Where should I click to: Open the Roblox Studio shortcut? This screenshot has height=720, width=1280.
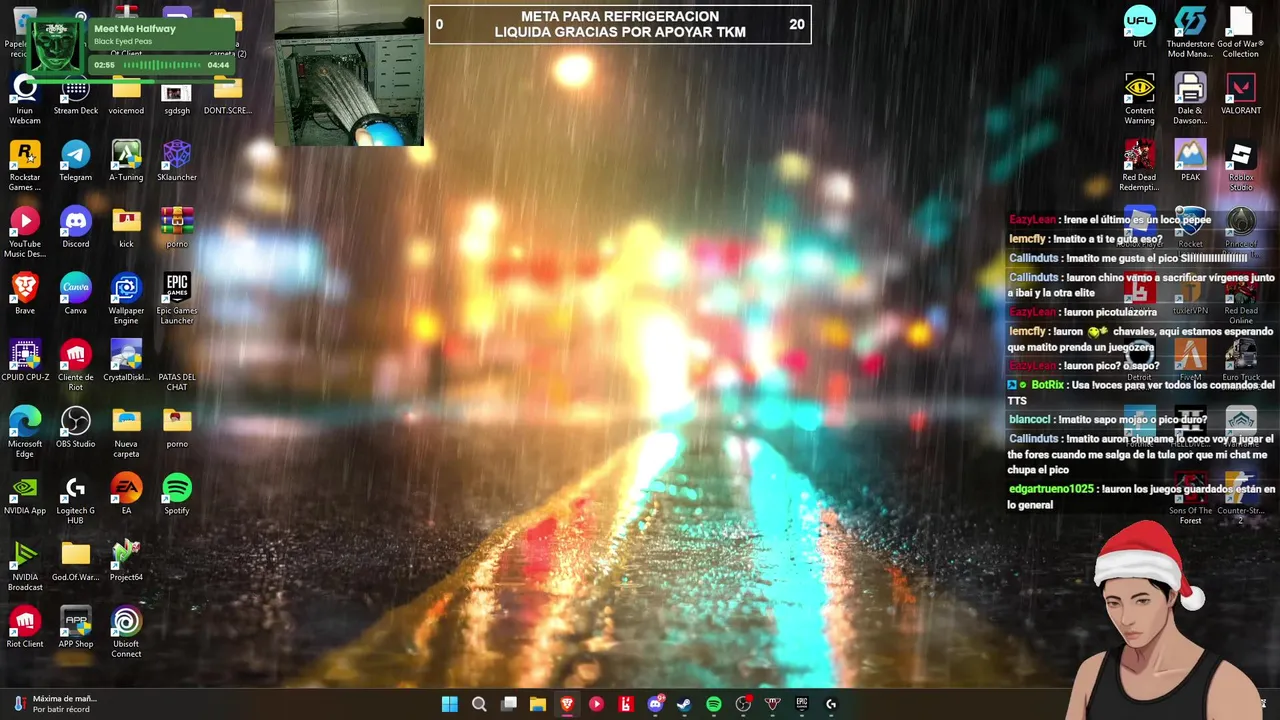coord(1241,166)
